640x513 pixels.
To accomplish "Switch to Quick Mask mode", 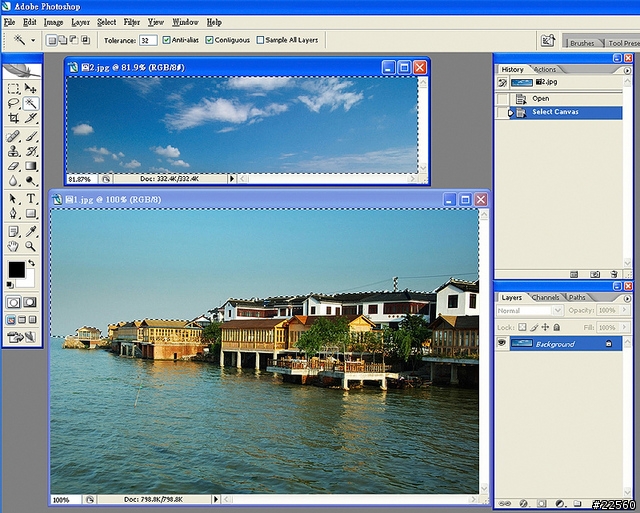I will 30,302.
